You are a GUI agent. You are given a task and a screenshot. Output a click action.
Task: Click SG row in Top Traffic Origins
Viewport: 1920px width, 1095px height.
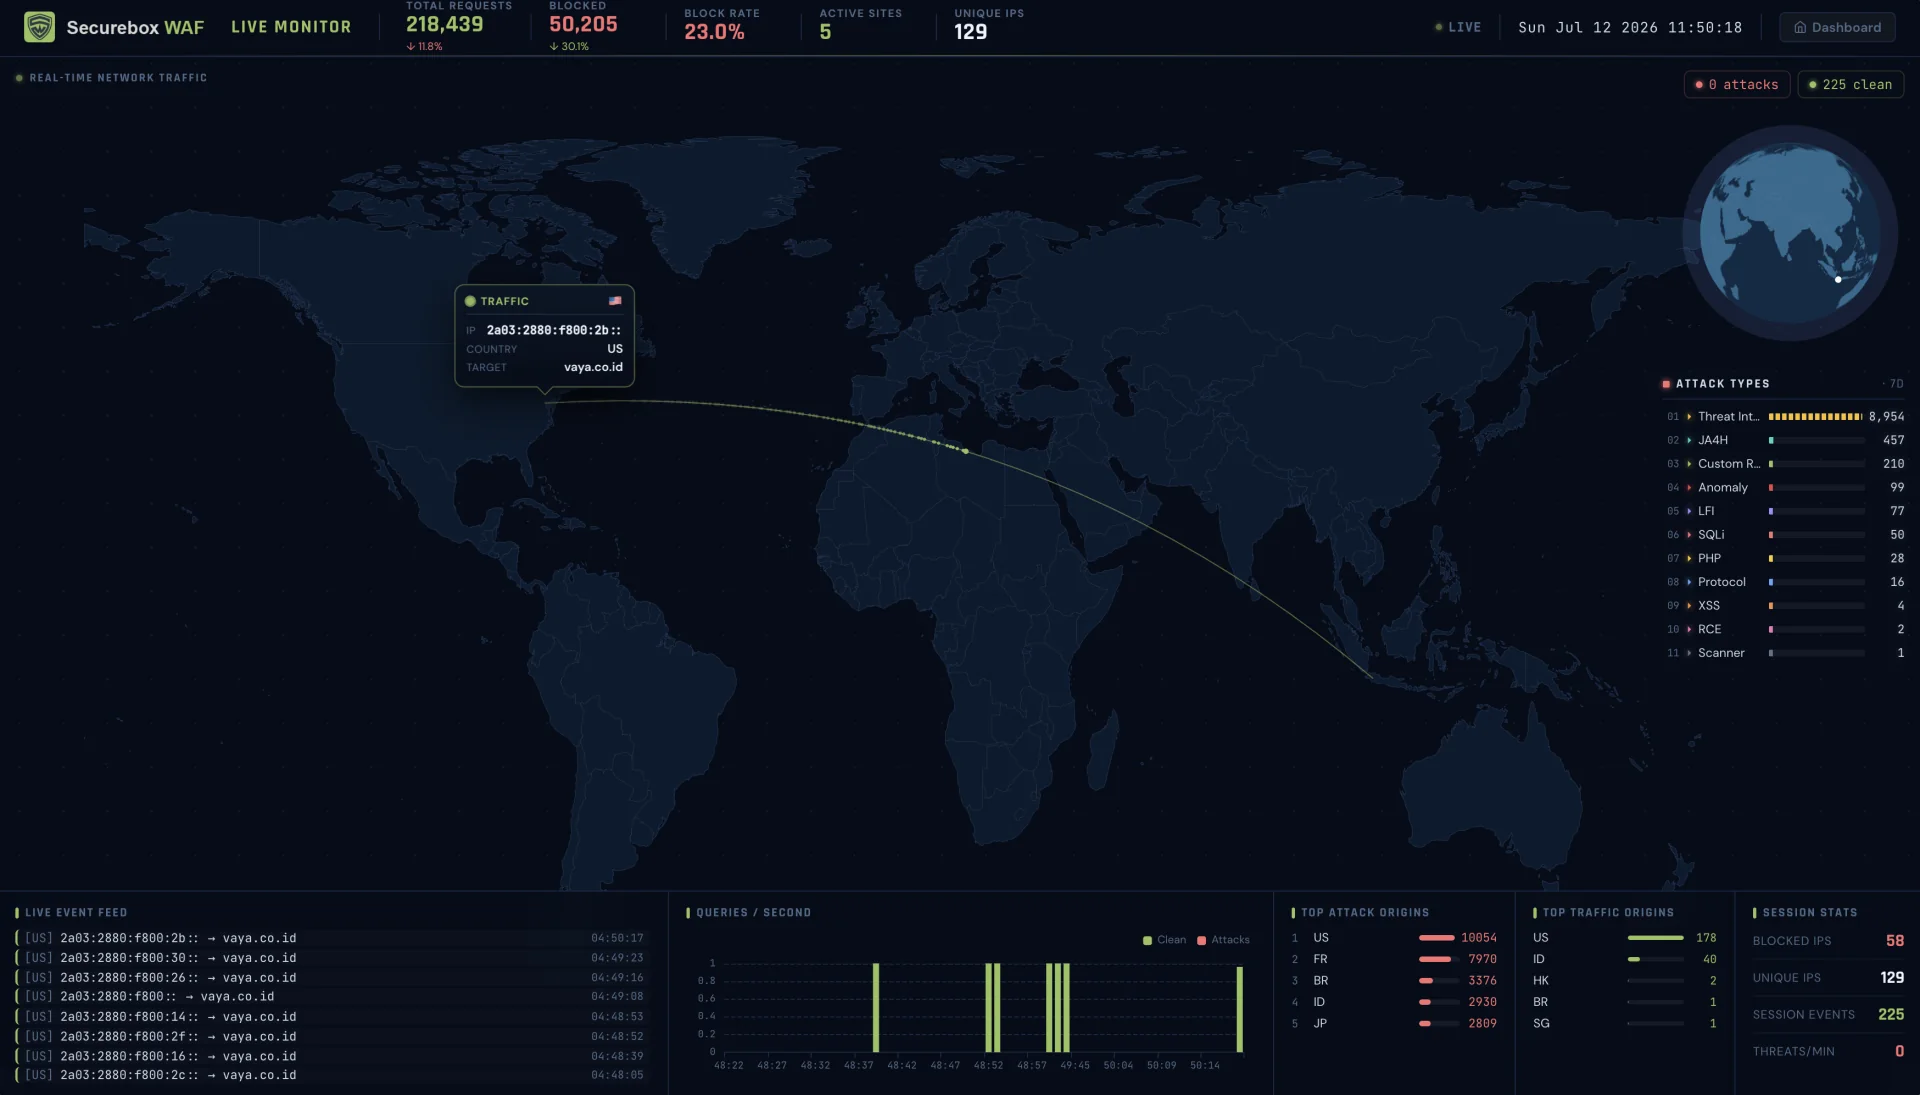1625,1024
